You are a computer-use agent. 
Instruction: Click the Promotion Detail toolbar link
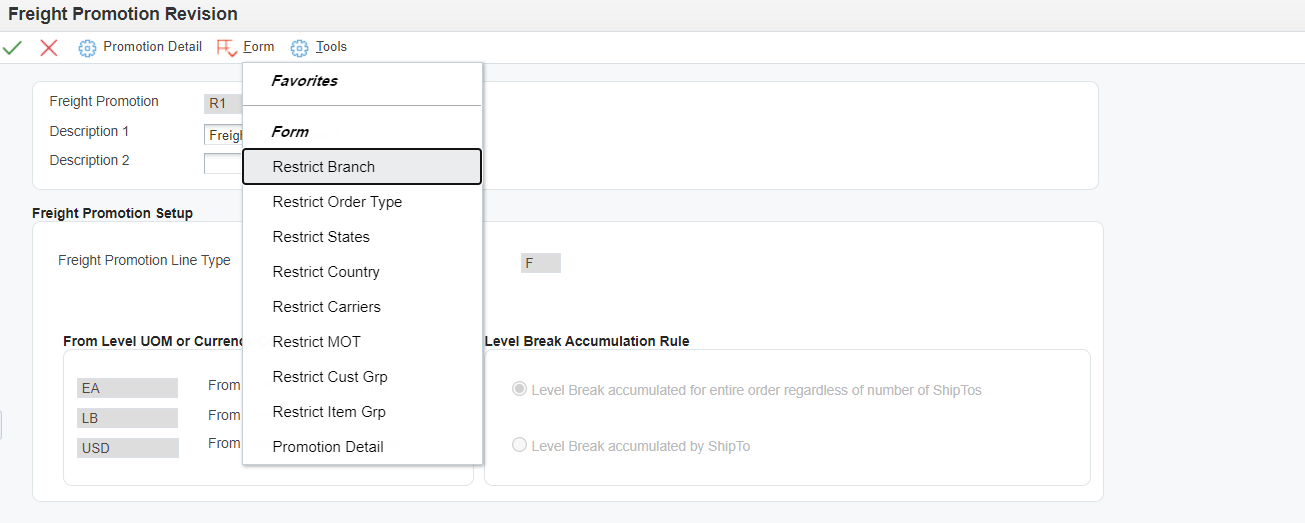coord(152,47)
